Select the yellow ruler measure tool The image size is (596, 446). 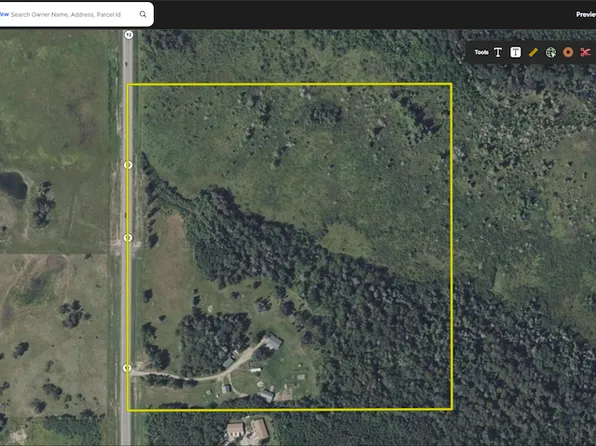[533, 52]
